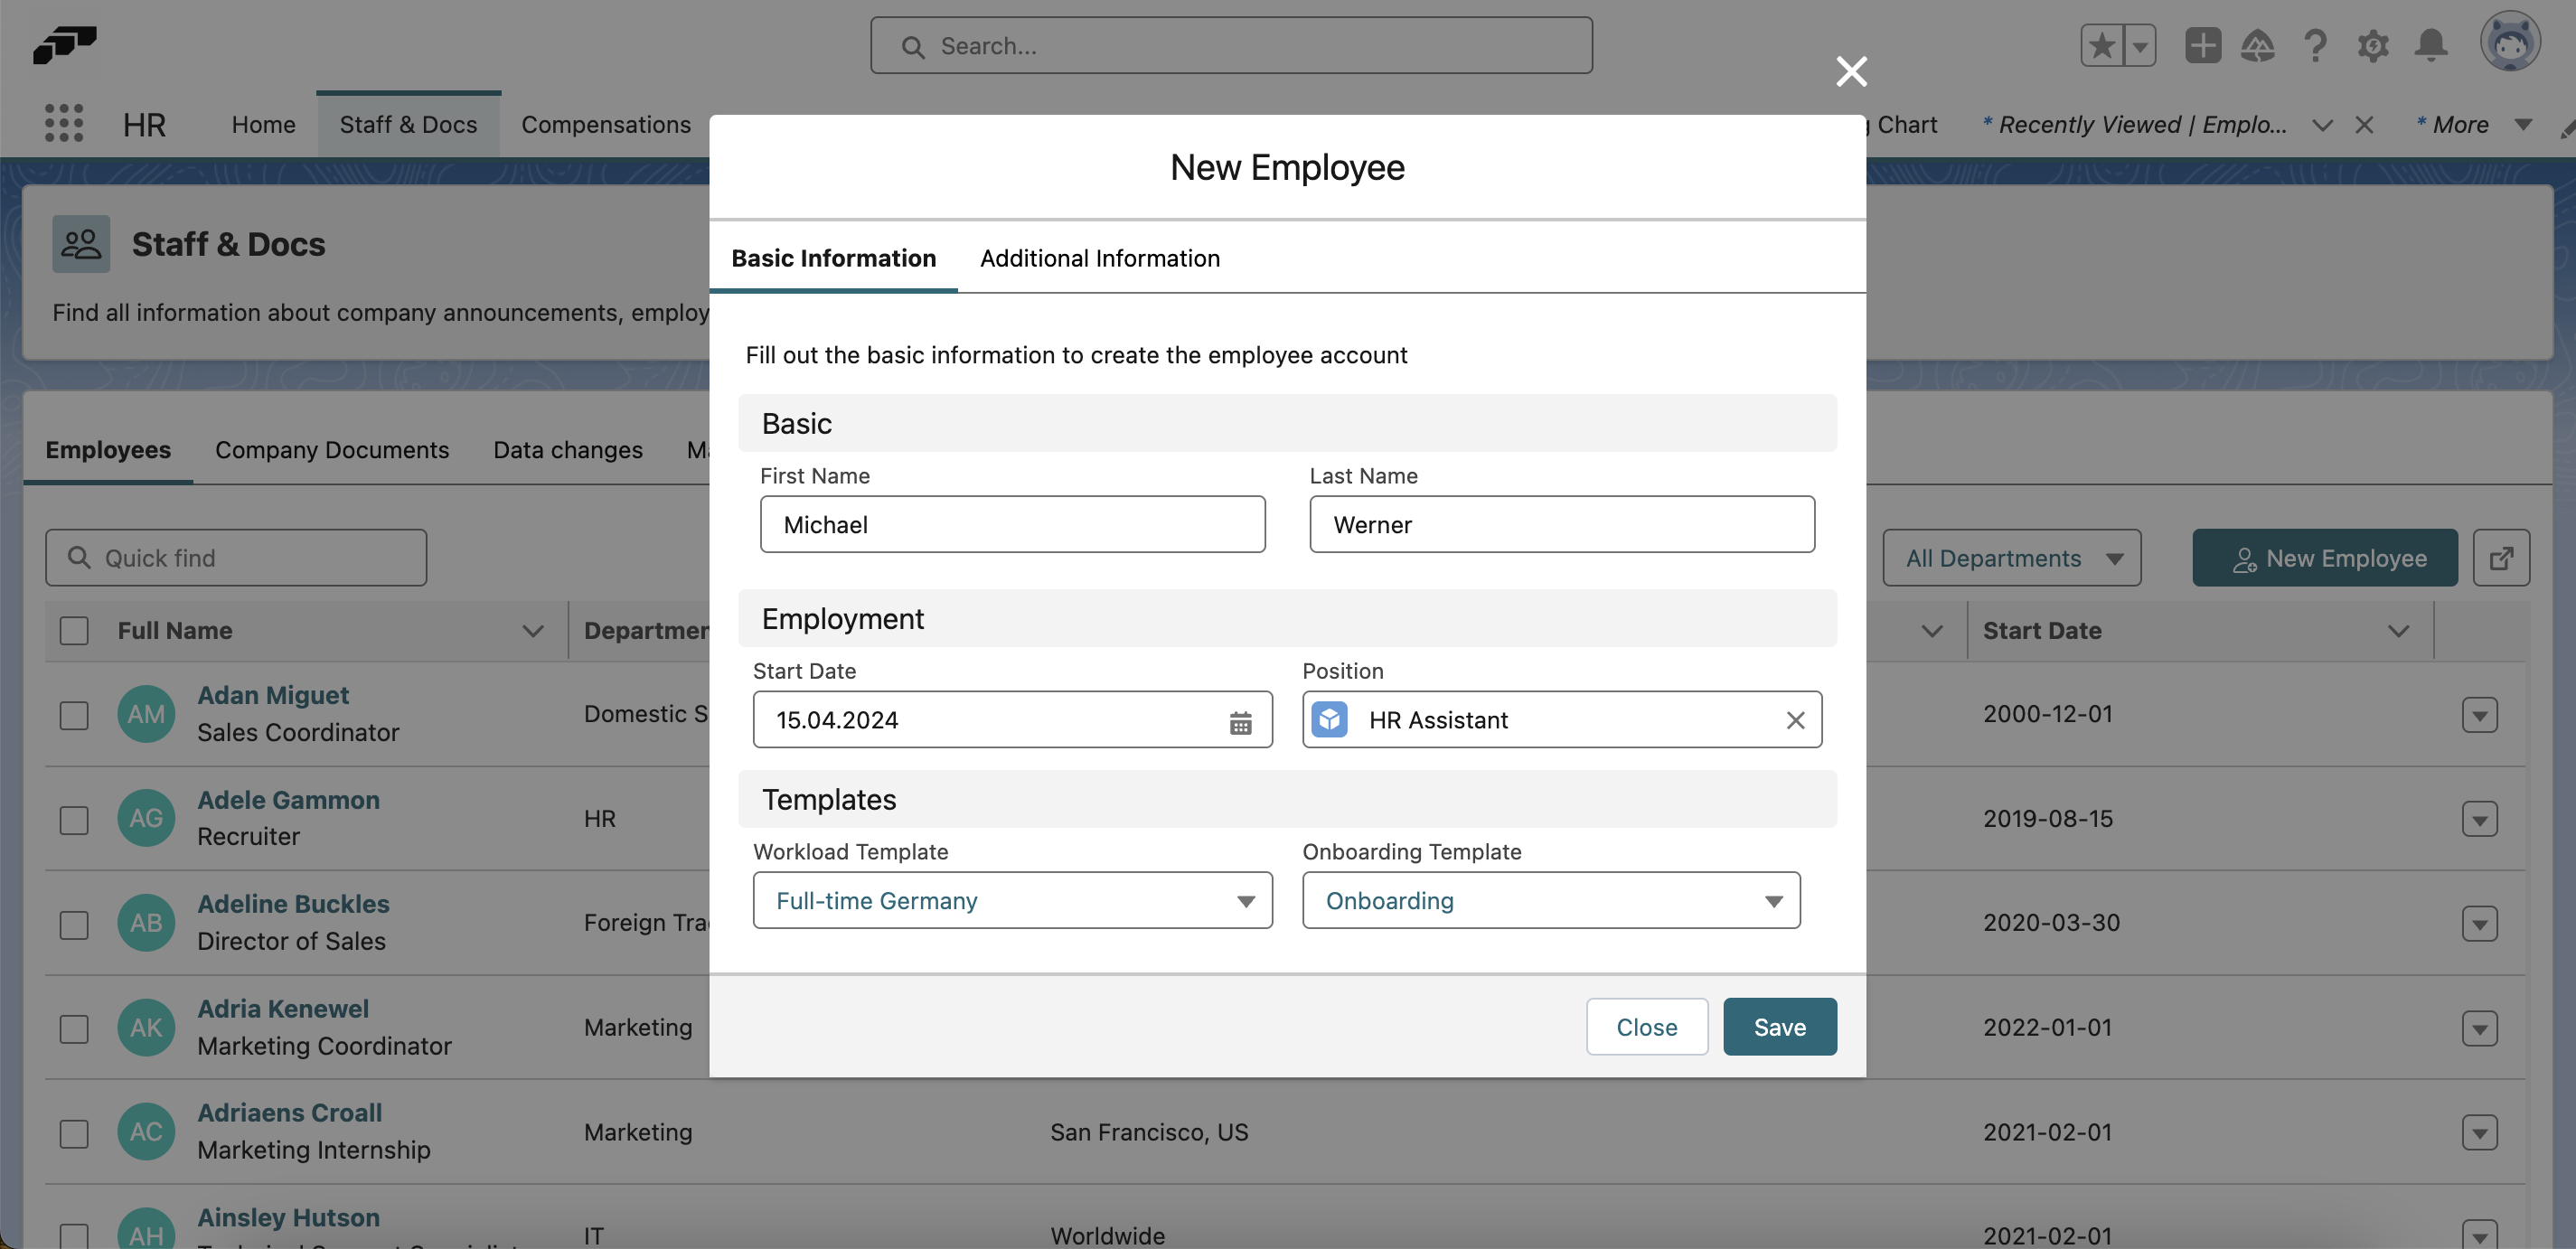Click inside the Quick find field

(x=235, y=557)
